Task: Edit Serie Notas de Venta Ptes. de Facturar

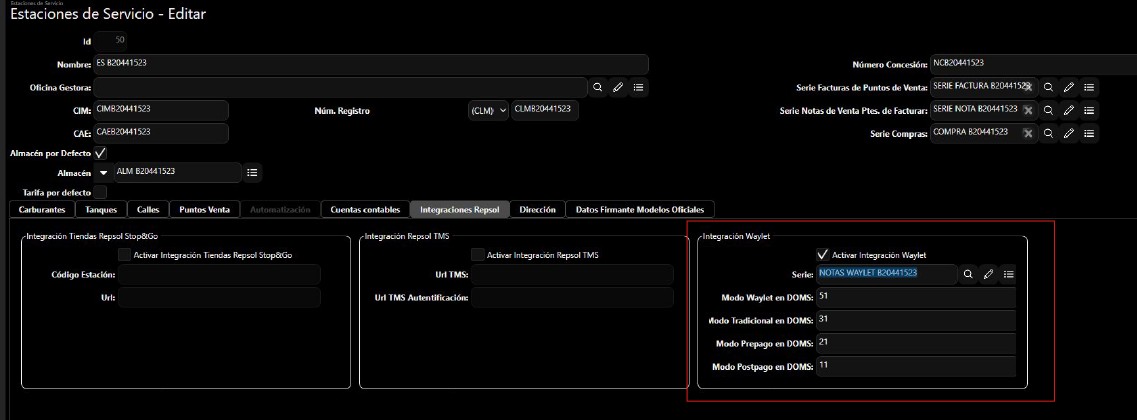Action: (x=1069, y=110)
